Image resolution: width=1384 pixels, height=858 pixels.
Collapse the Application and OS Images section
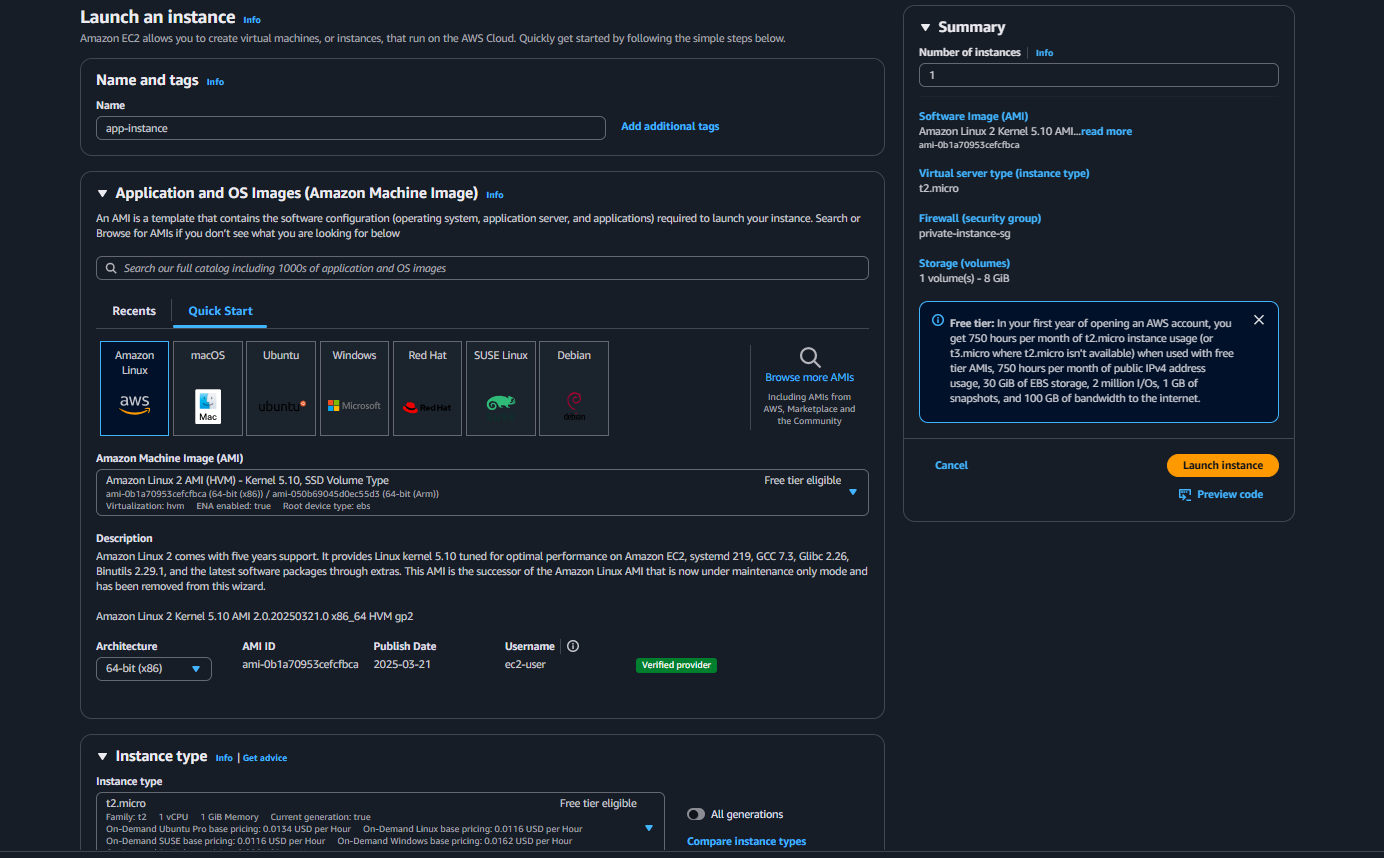click(102, 194)
